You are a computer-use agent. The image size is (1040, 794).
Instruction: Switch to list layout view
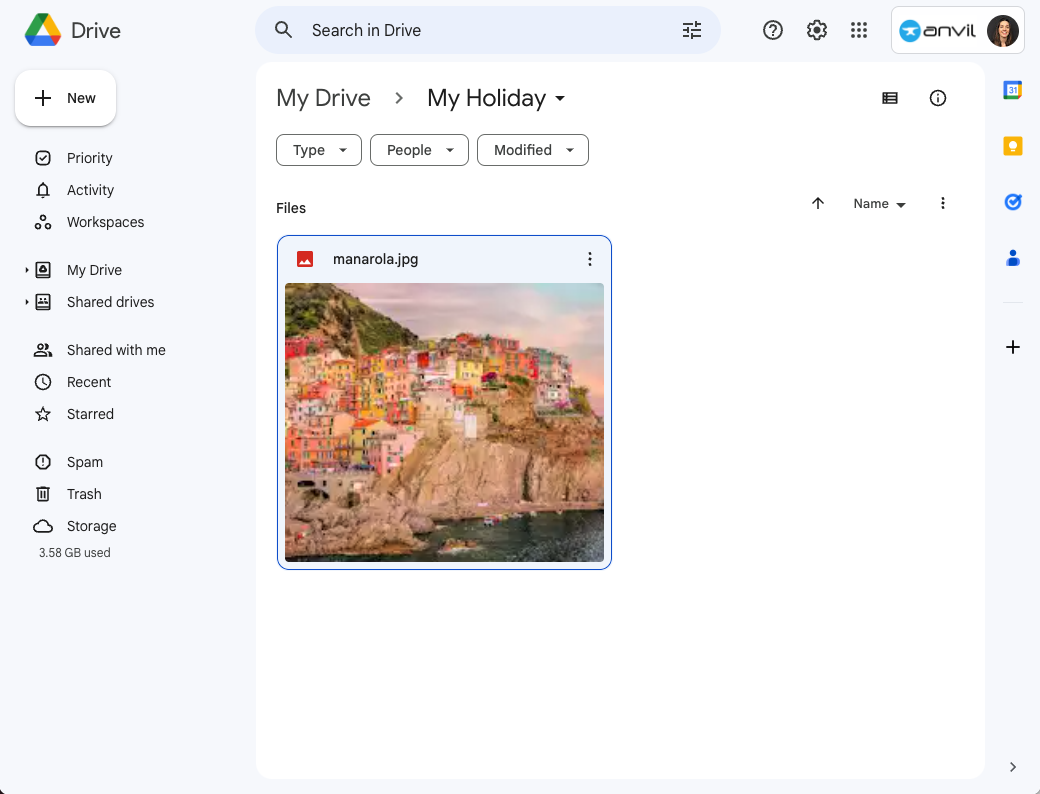tap(889, 97)
